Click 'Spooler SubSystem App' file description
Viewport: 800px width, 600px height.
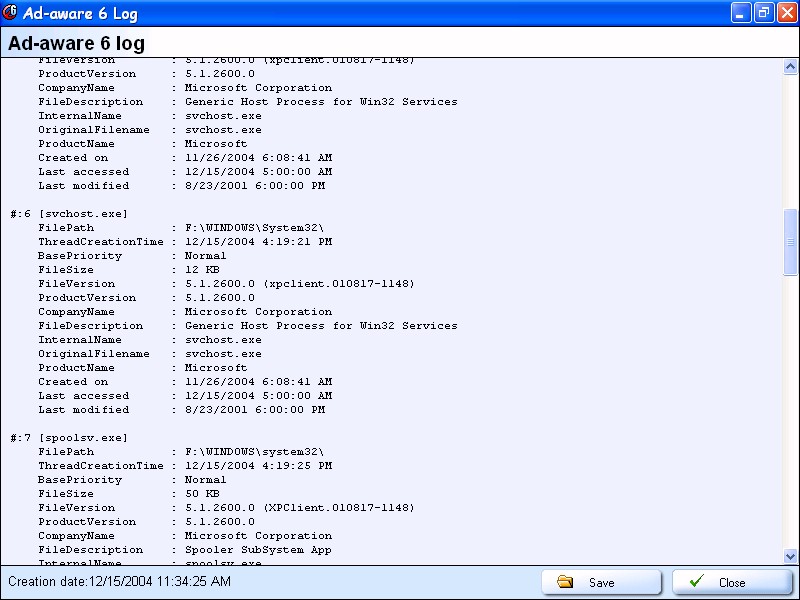(258, 549)
